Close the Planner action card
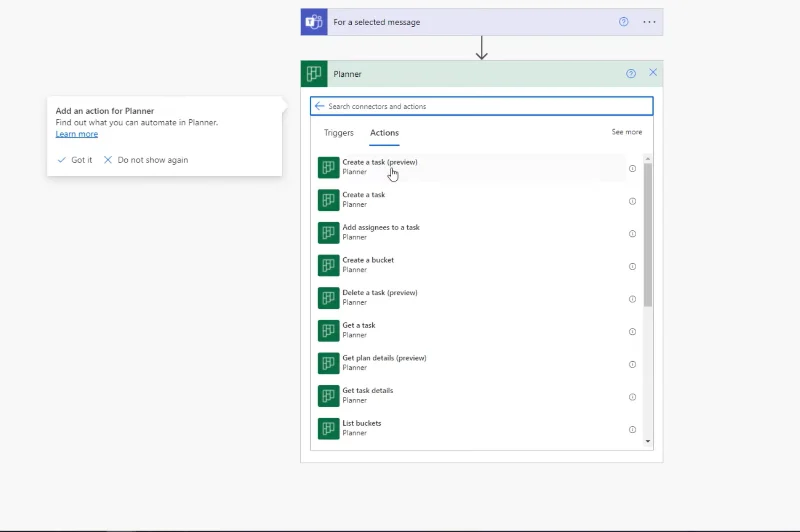 (653, 72)
